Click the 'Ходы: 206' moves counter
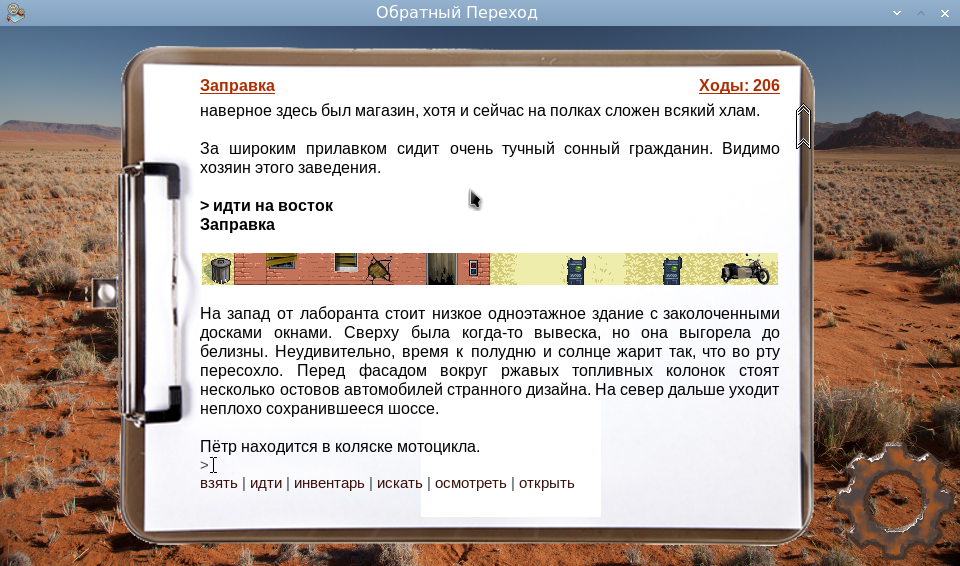The width and height of the screenshot is (960, 566). coord(738,86)
